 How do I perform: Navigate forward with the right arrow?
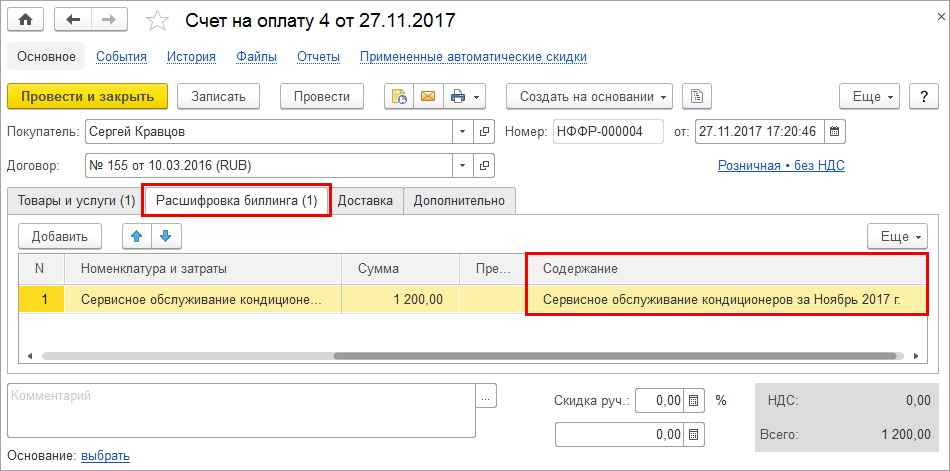point(109,21)
